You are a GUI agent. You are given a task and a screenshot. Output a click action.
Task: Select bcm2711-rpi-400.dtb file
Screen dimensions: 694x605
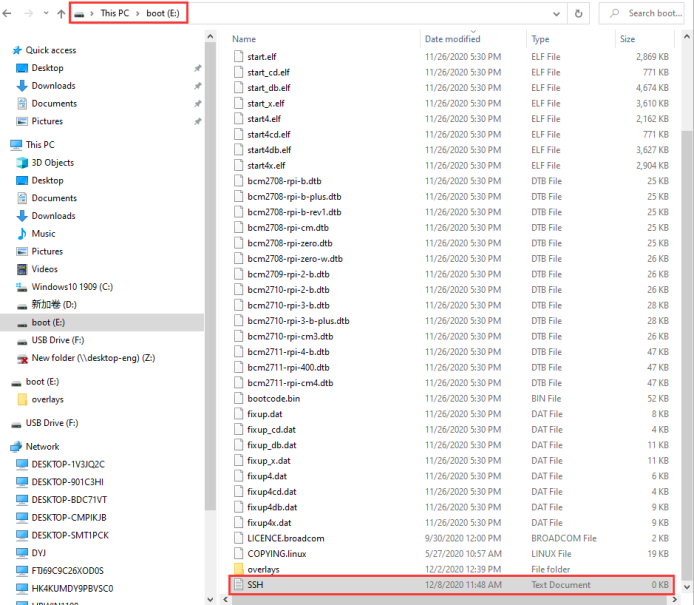[x=288, y=367]
